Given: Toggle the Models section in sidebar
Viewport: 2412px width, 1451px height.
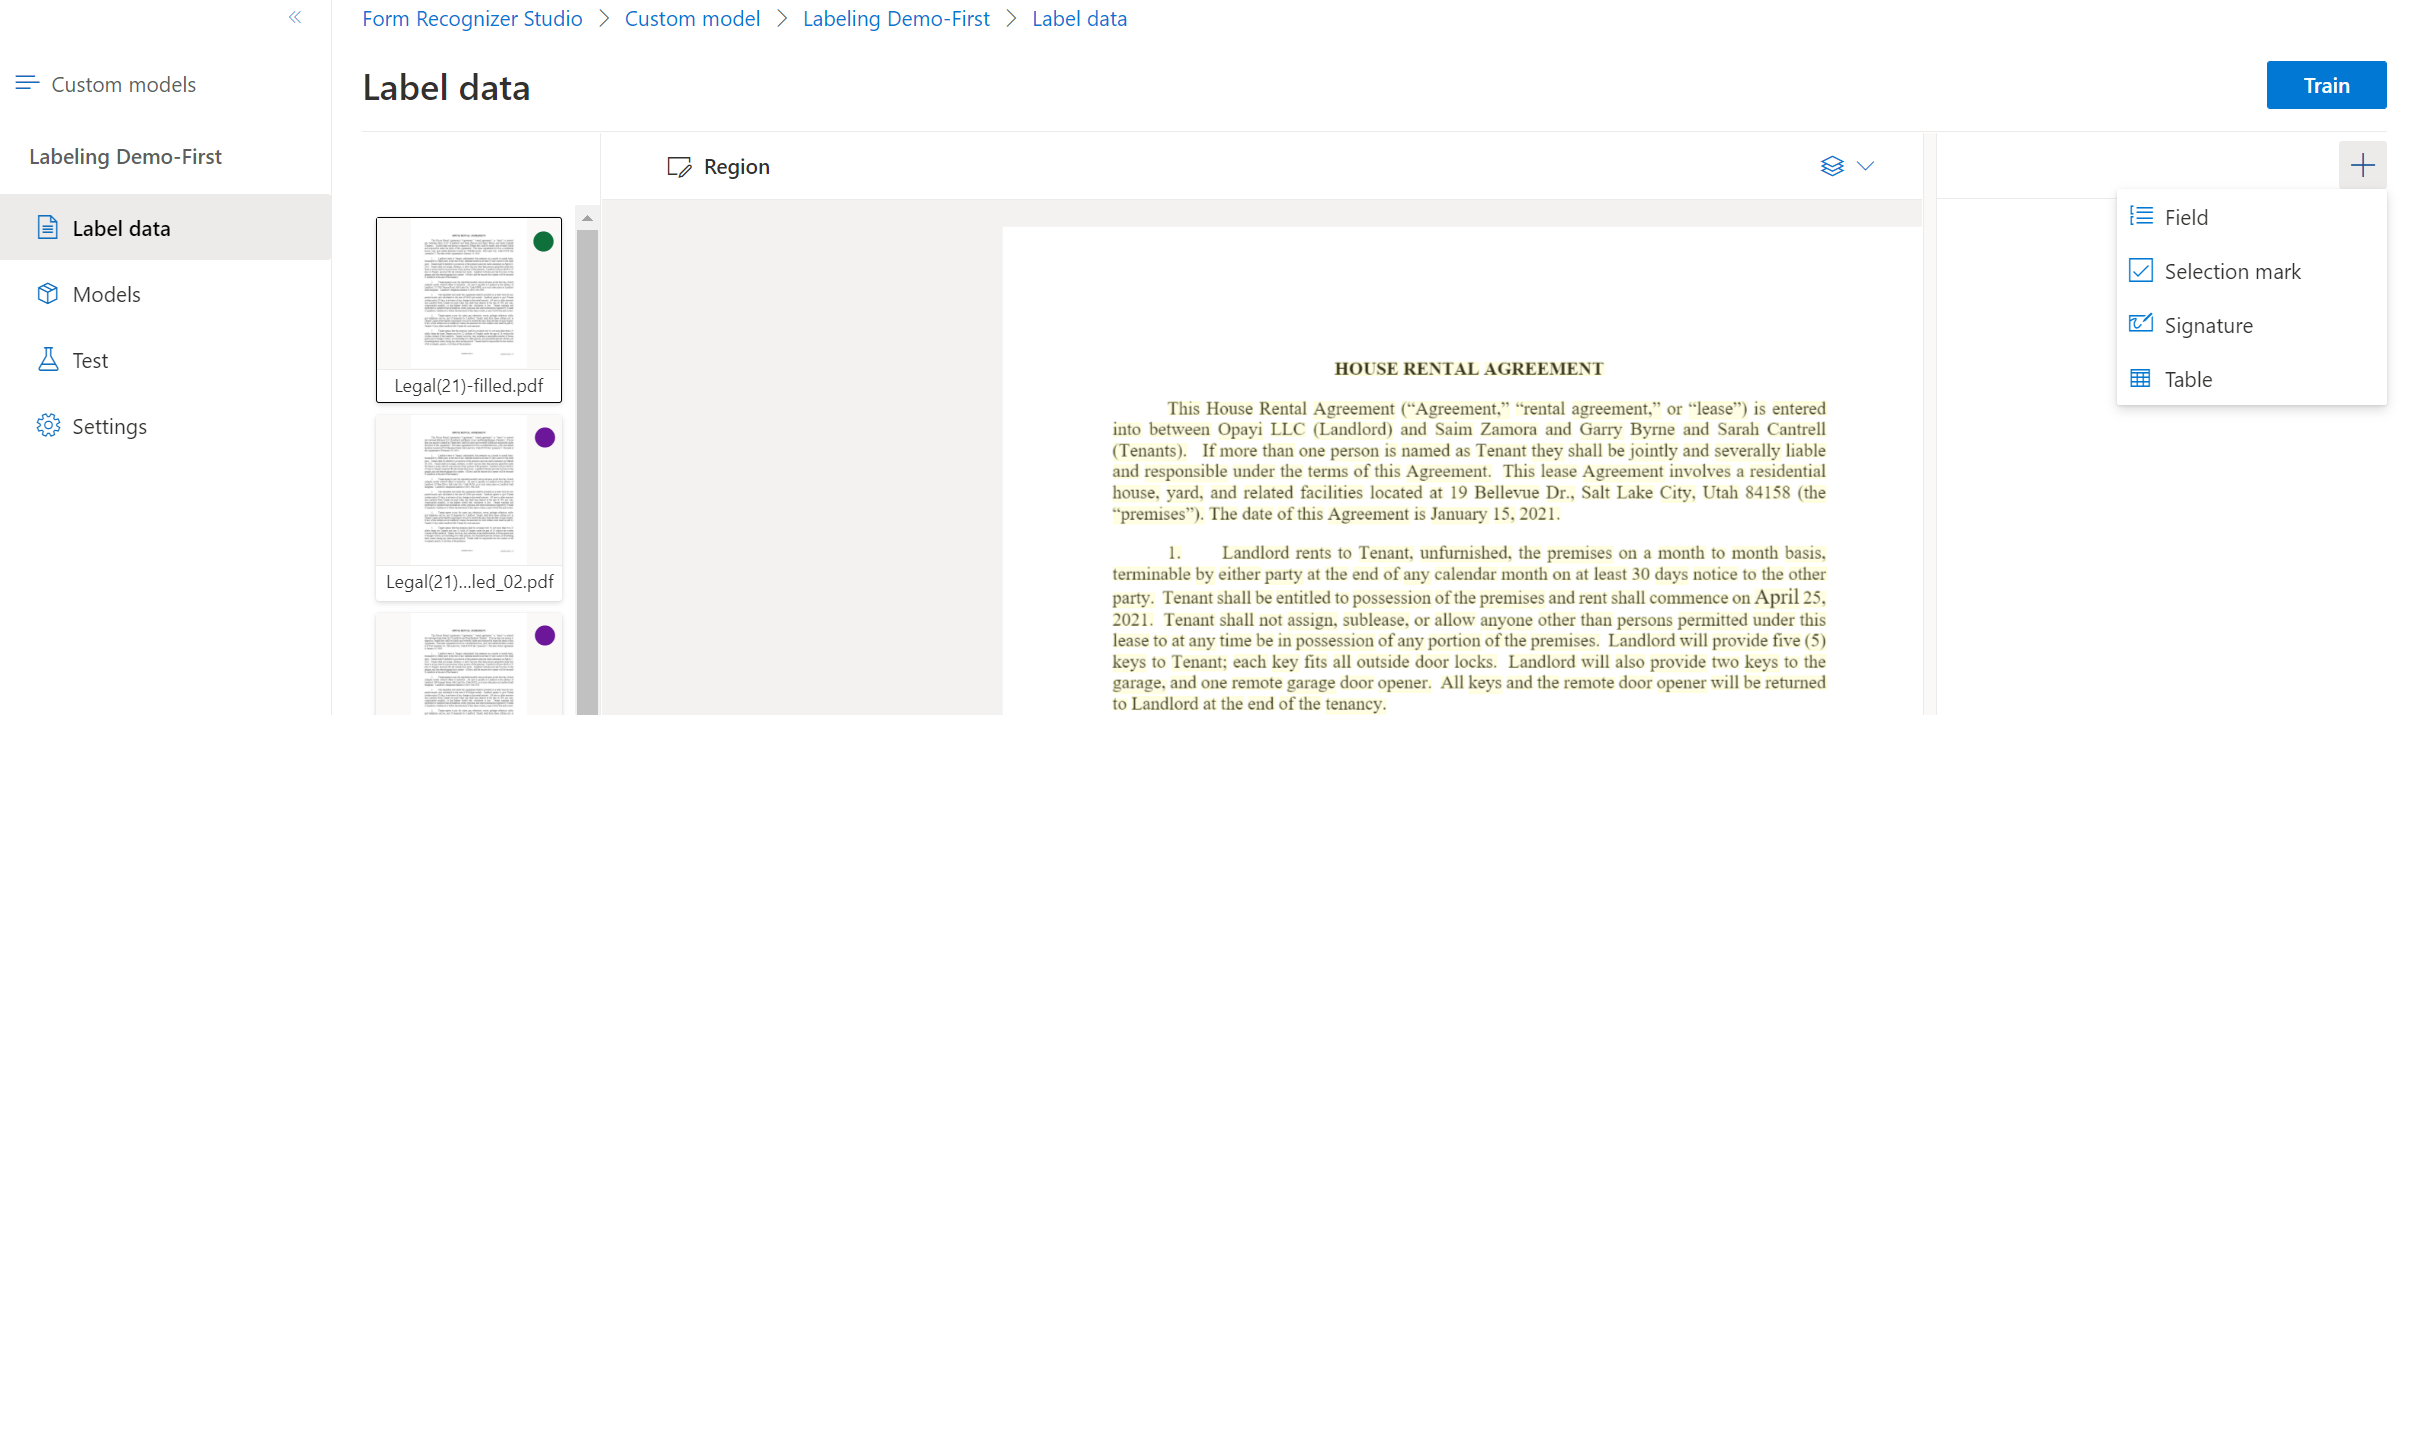Looking at the screenshot, I should point(107,293).
